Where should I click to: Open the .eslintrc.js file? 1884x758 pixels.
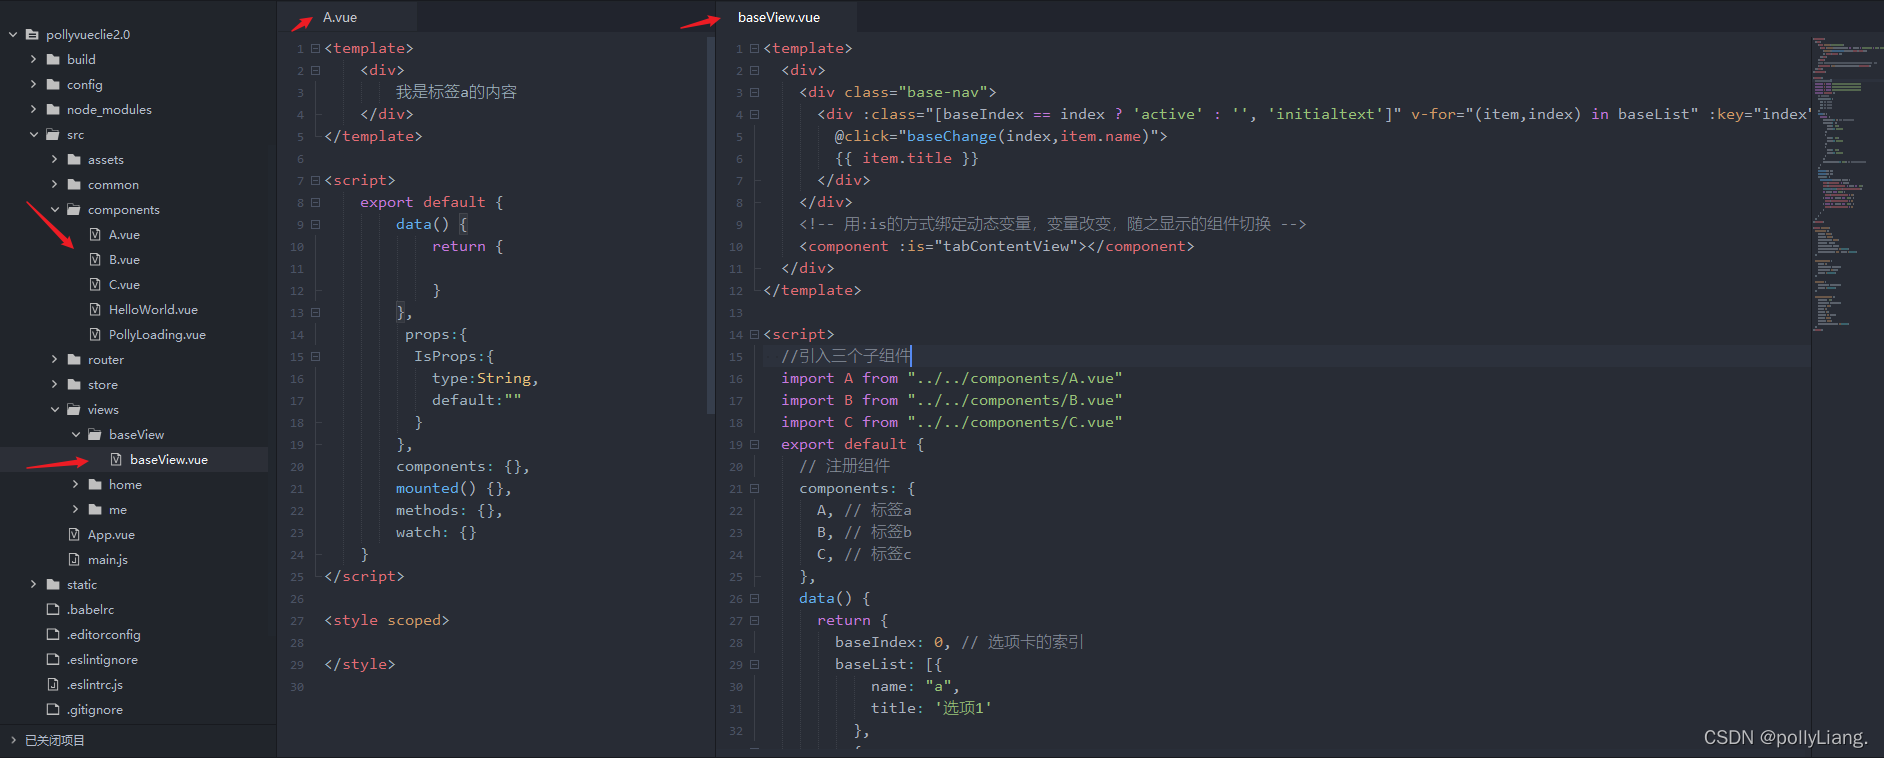click(94, 684)
